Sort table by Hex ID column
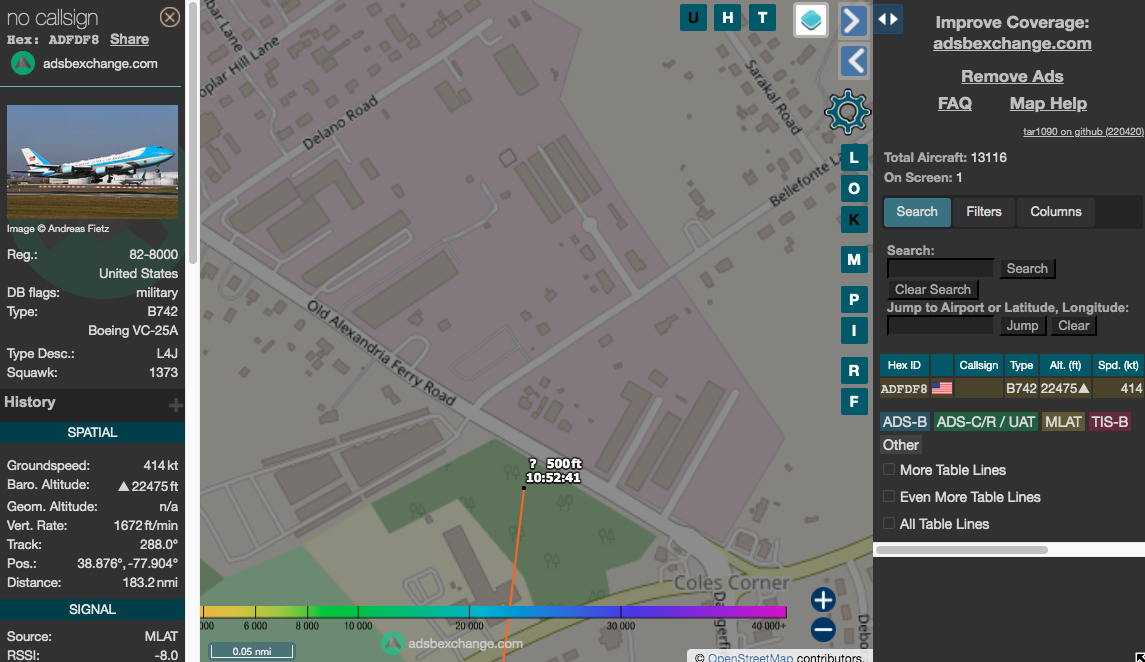 pos(904,365)
